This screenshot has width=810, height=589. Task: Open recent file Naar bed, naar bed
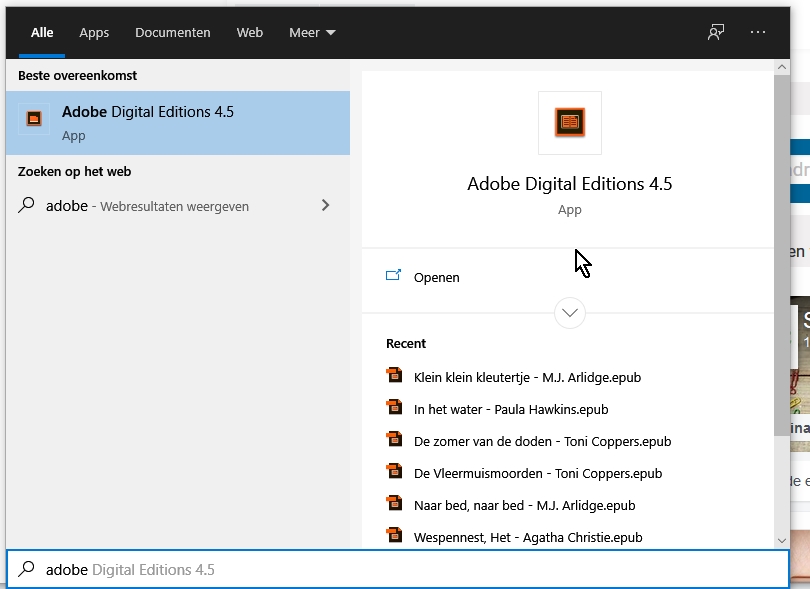tap(524, 505)
